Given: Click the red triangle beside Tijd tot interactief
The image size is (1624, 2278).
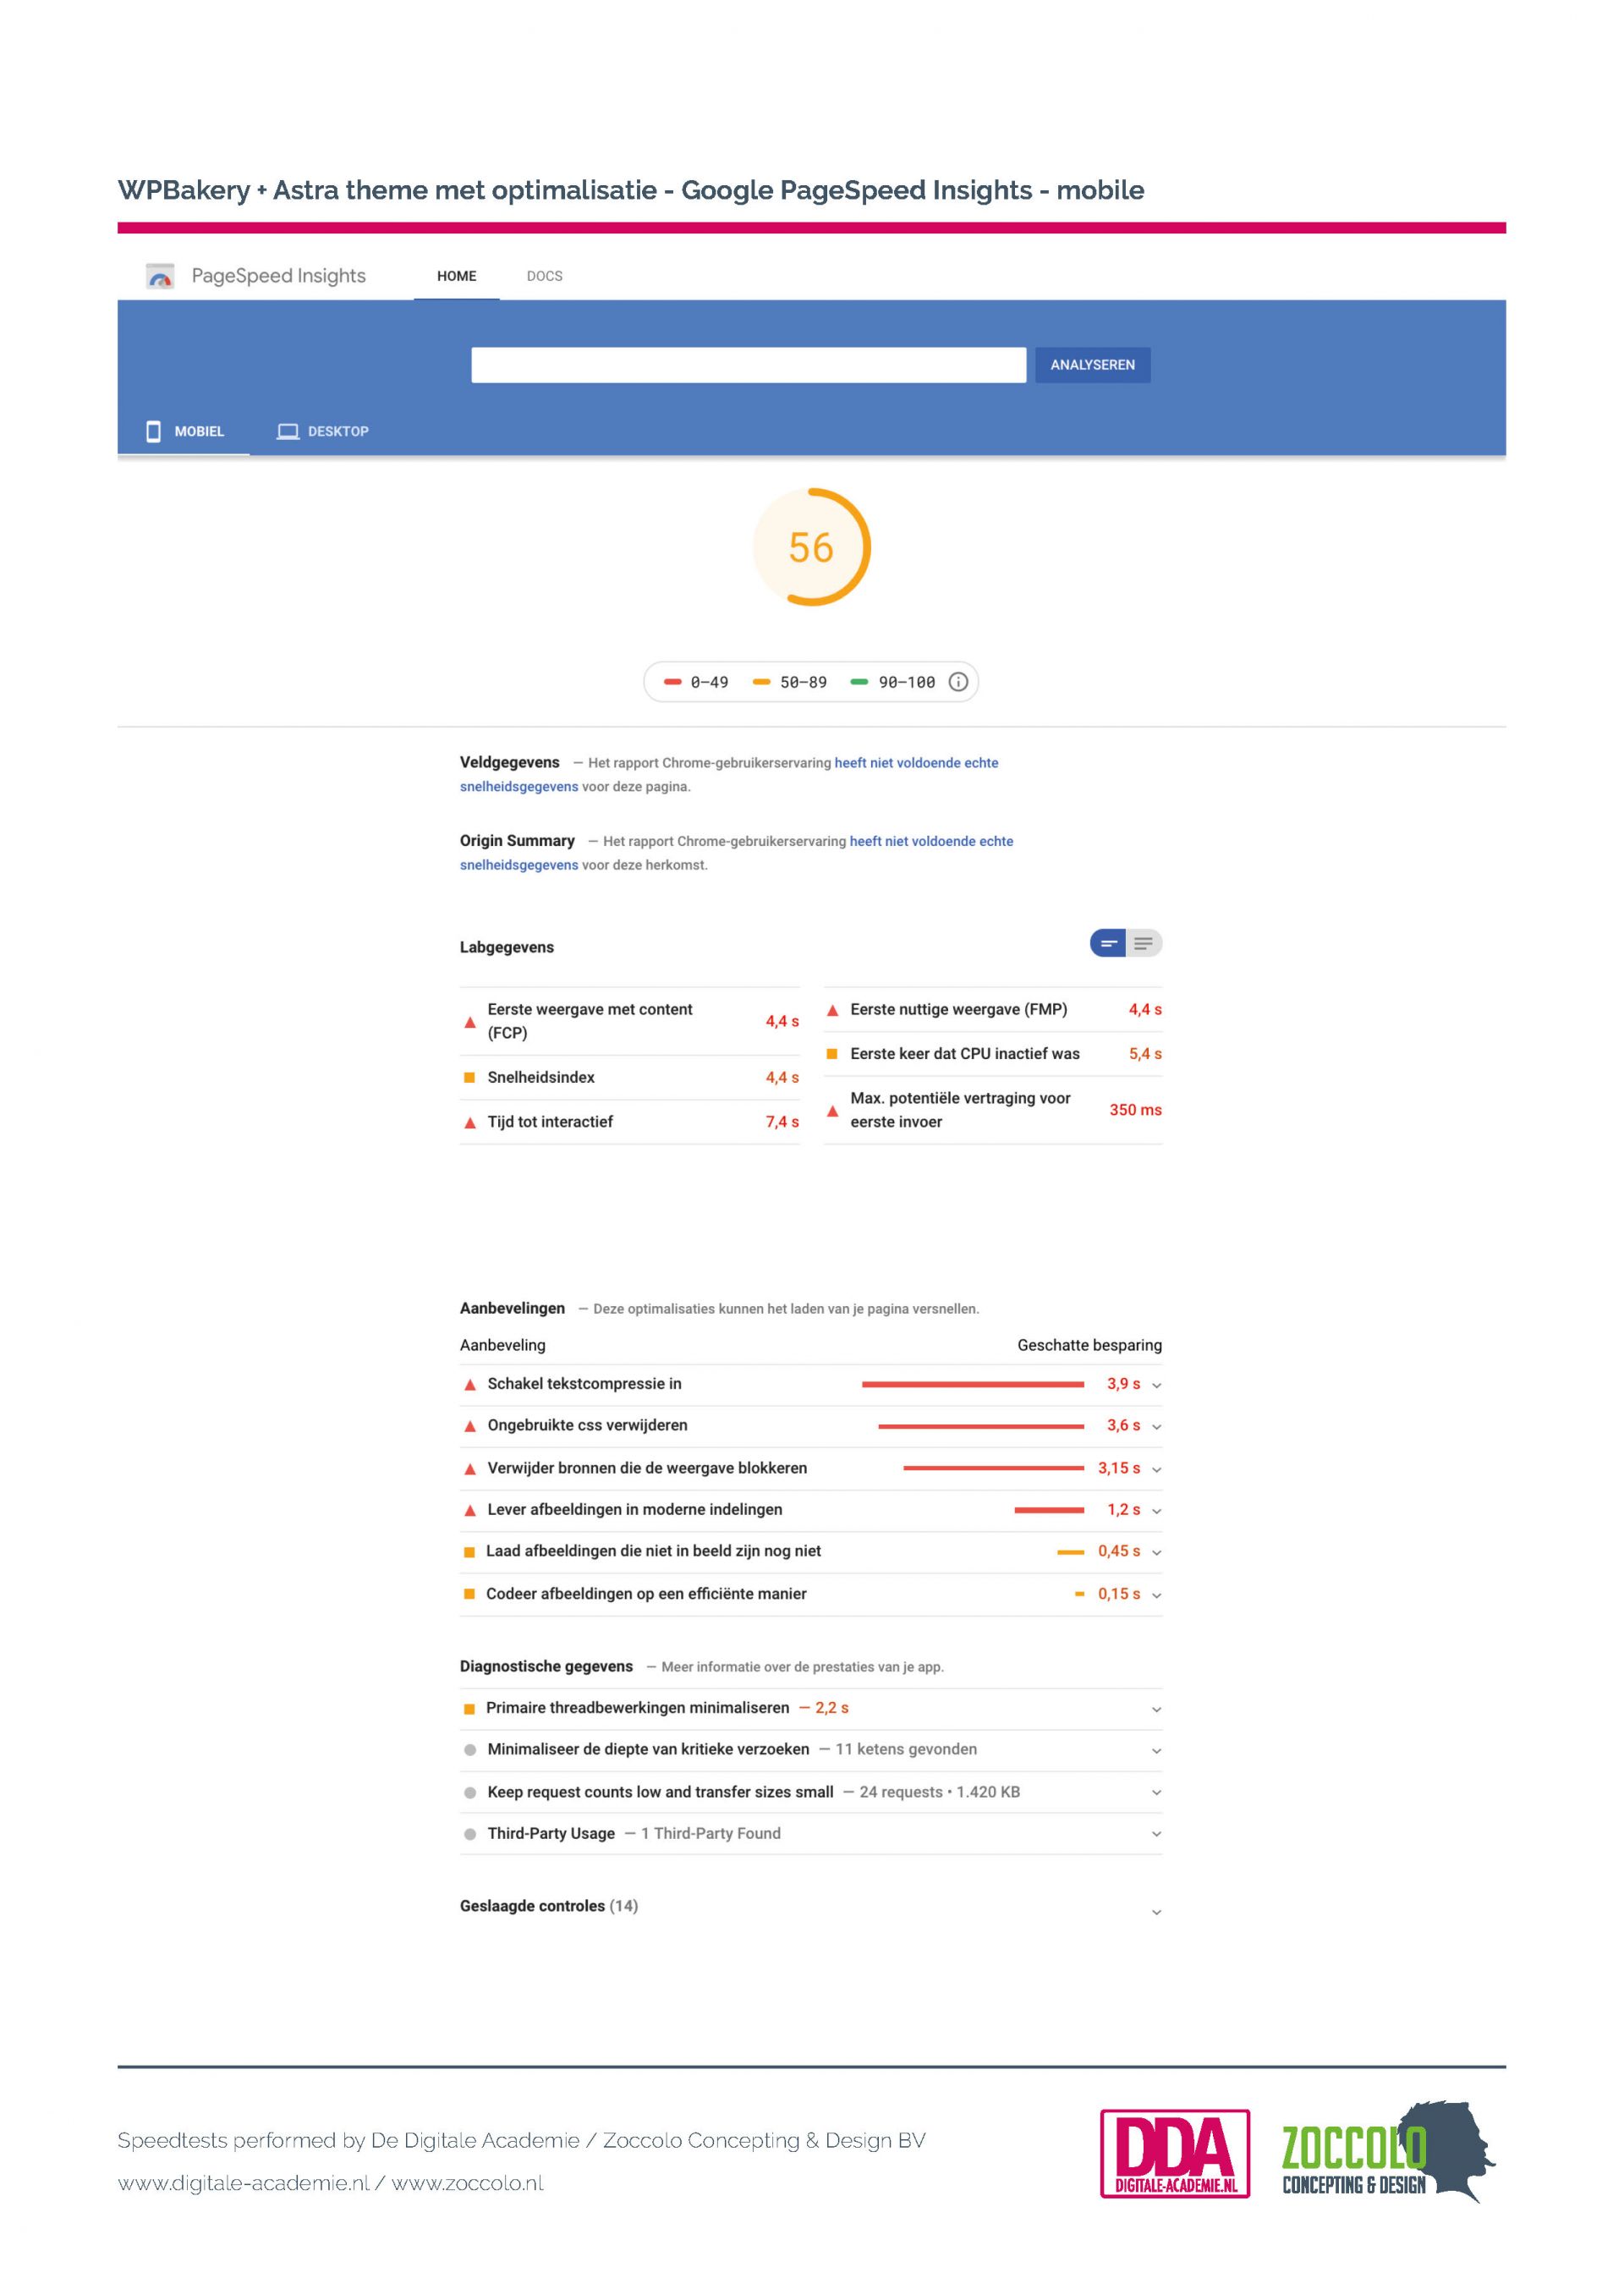Looking at the screenshot, I should pos(470,1122).
